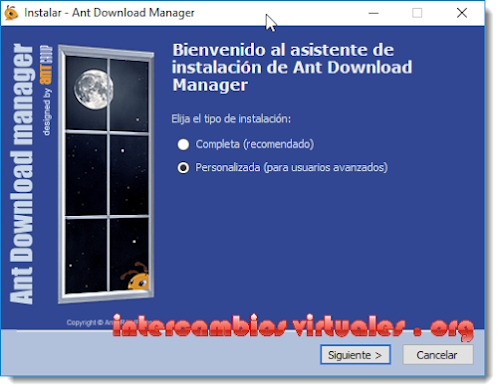
Task: Close the Ant Download Manager installer
Action: tap(462, 13)
